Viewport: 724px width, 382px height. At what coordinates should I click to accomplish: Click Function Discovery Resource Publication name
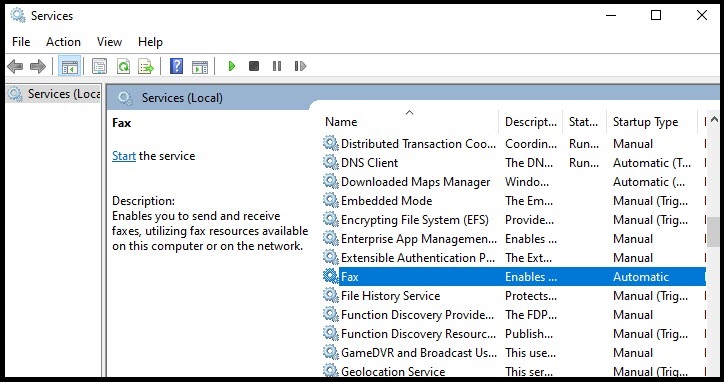(418, 333)
